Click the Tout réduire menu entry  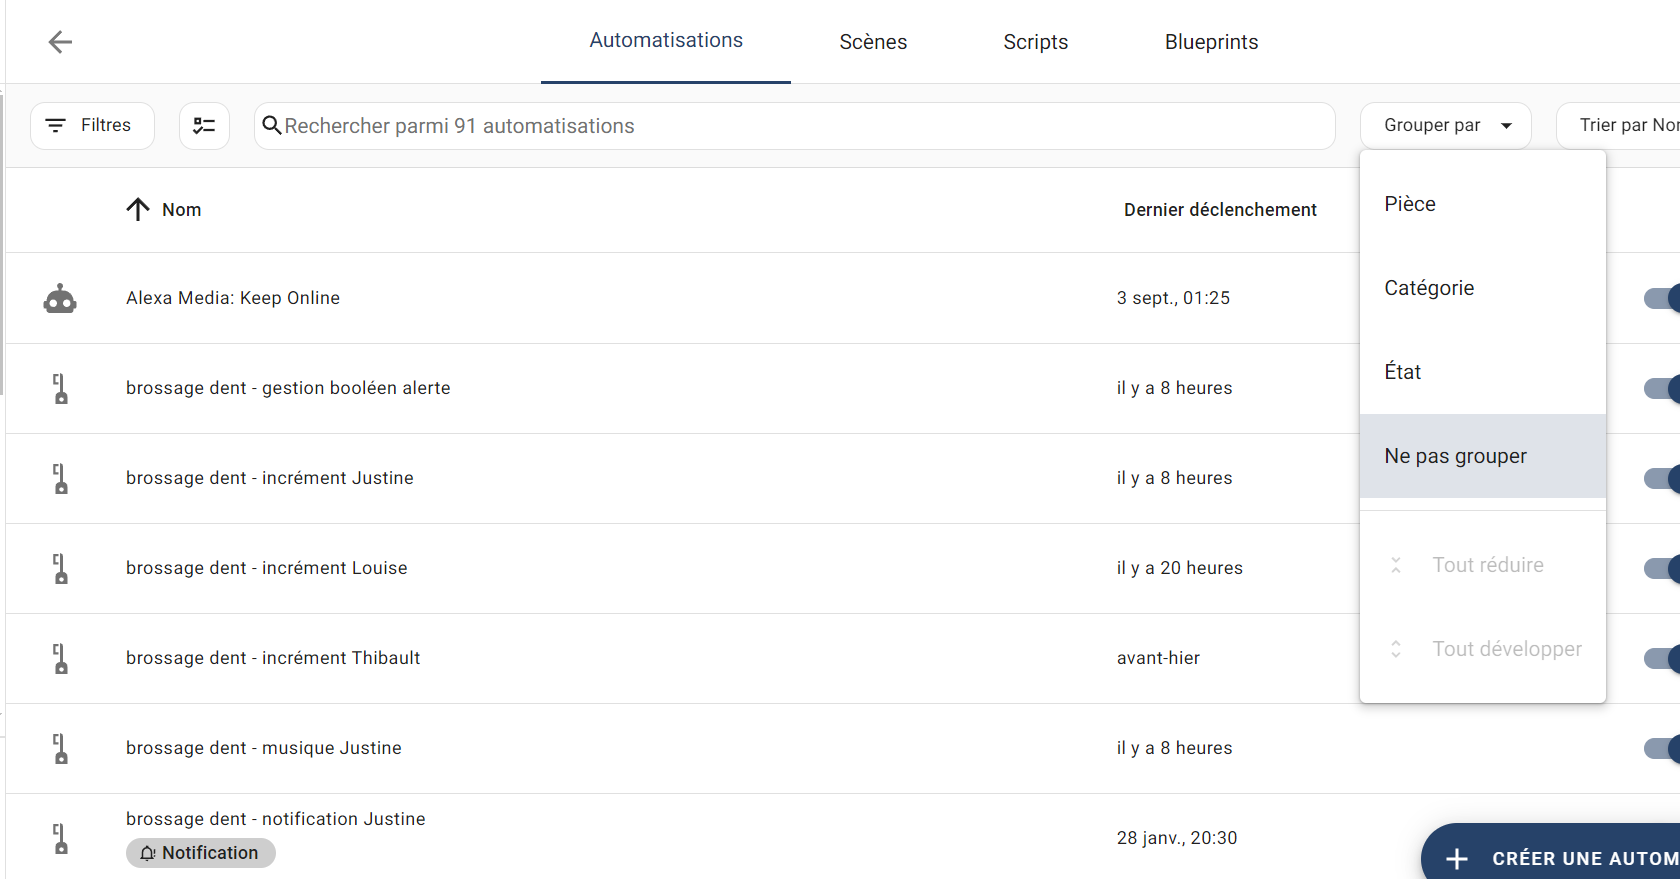[x=1483, y=565]
